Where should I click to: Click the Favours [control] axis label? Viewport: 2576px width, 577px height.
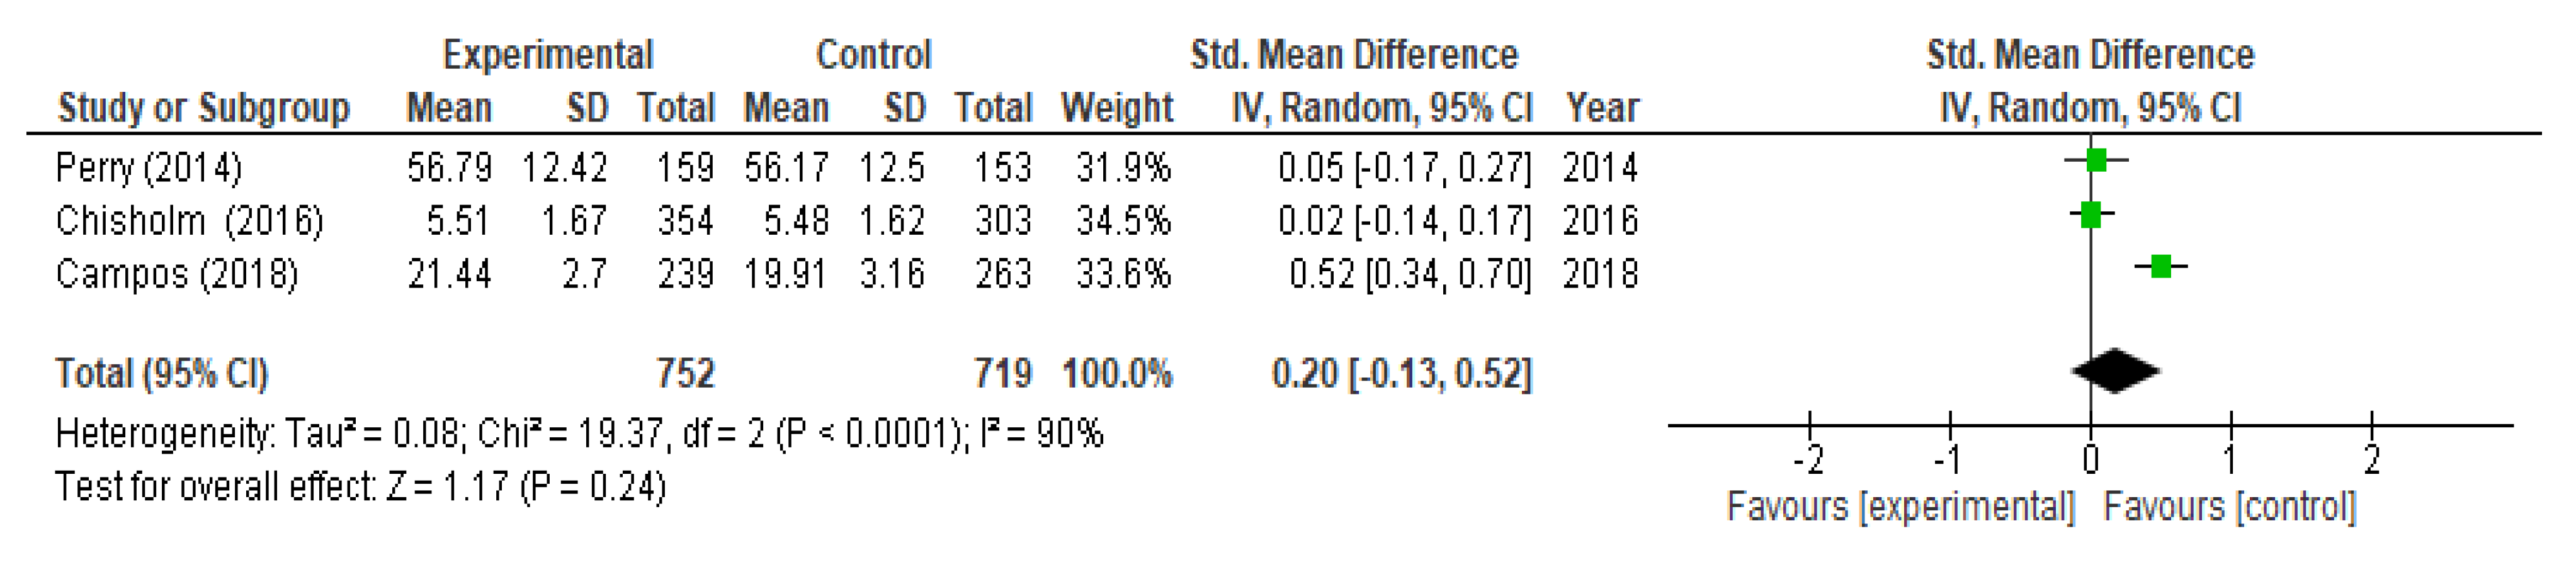click(2230, 507)
